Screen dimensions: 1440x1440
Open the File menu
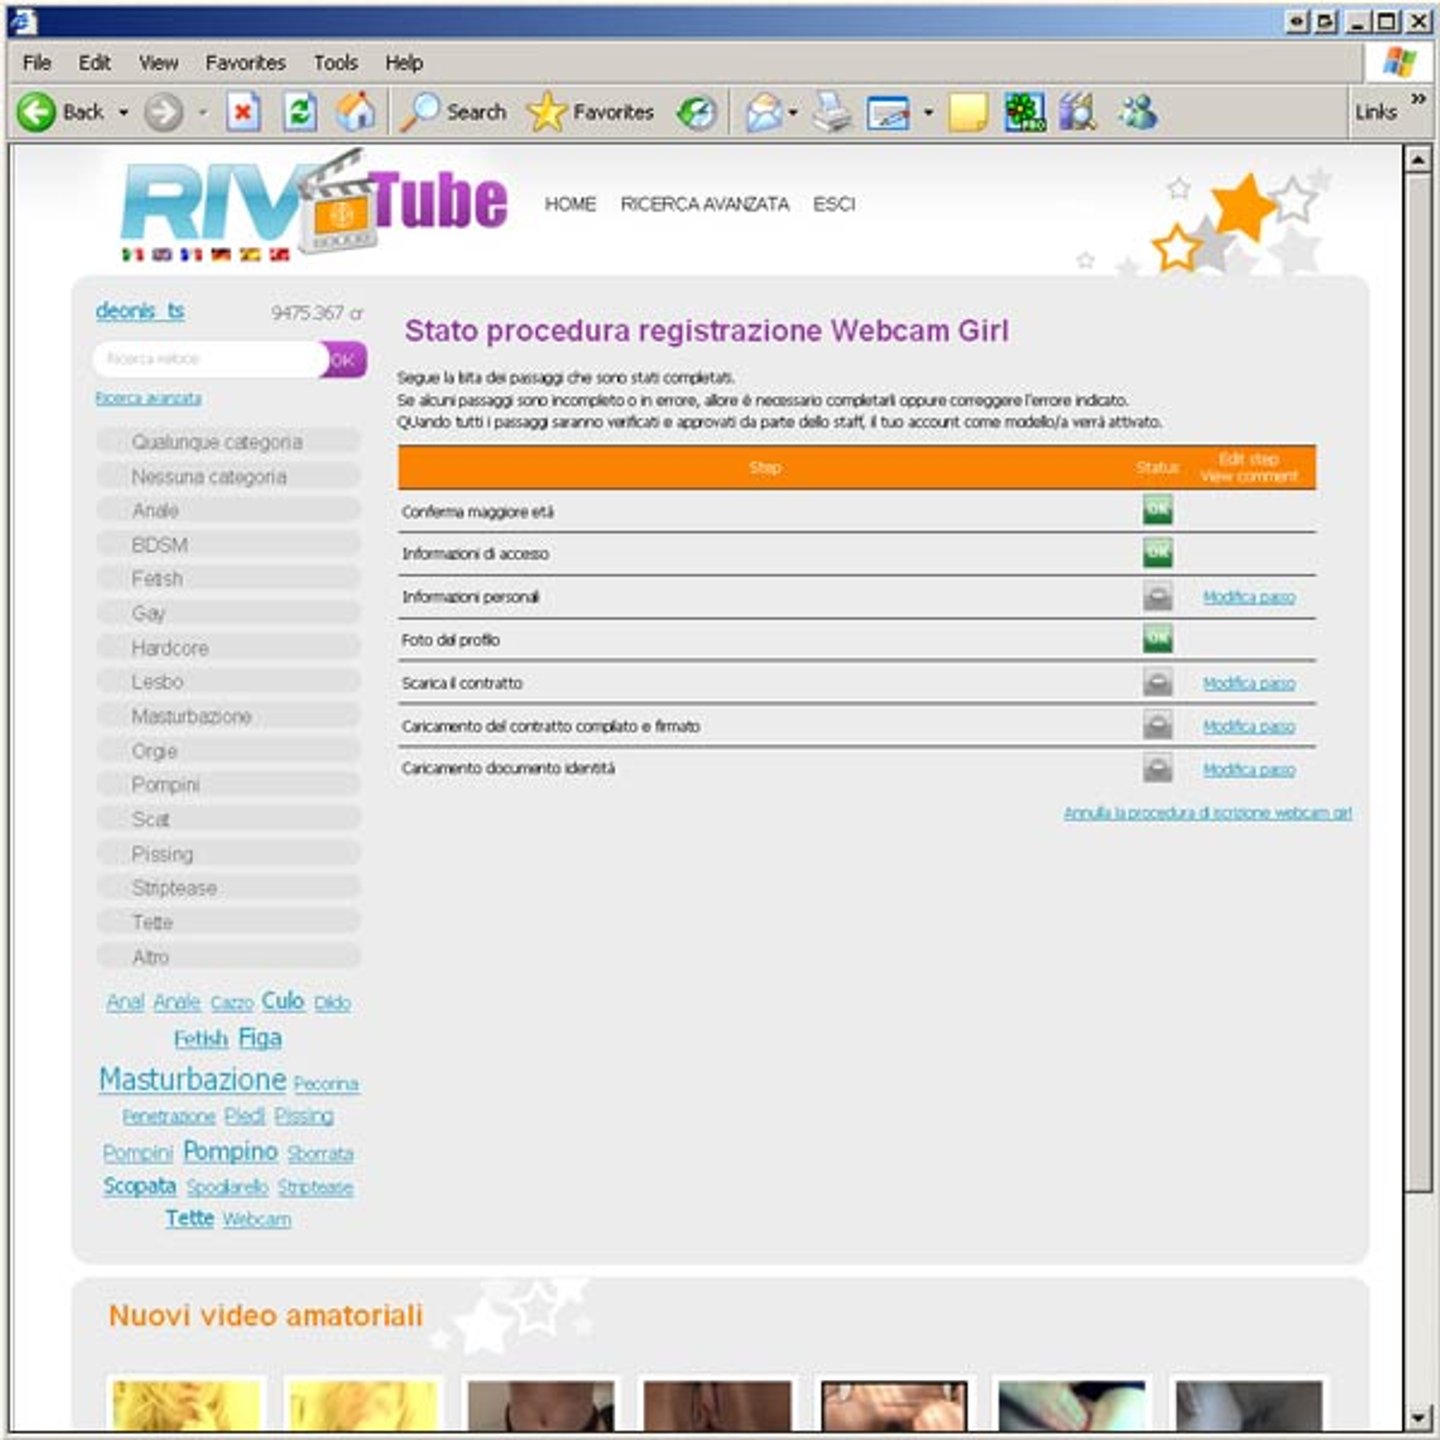pyautogui.click(x=37, y=63)
